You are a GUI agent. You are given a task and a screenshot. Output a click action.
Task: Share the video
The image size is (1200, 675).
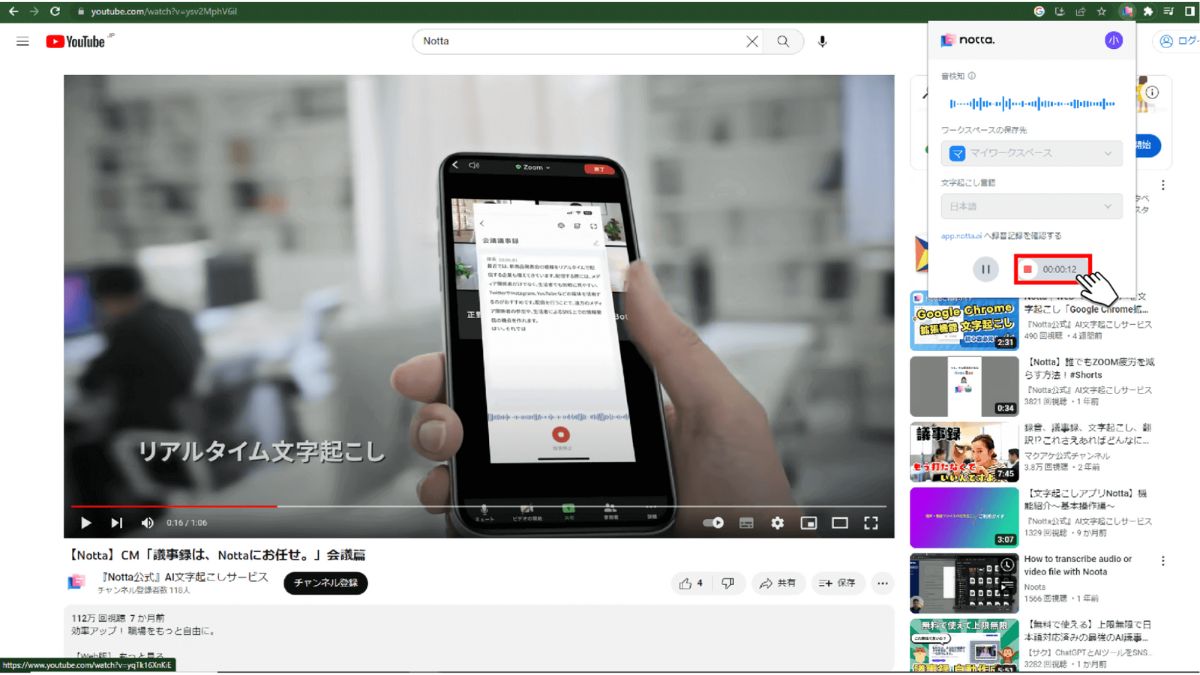coord(778,583)
